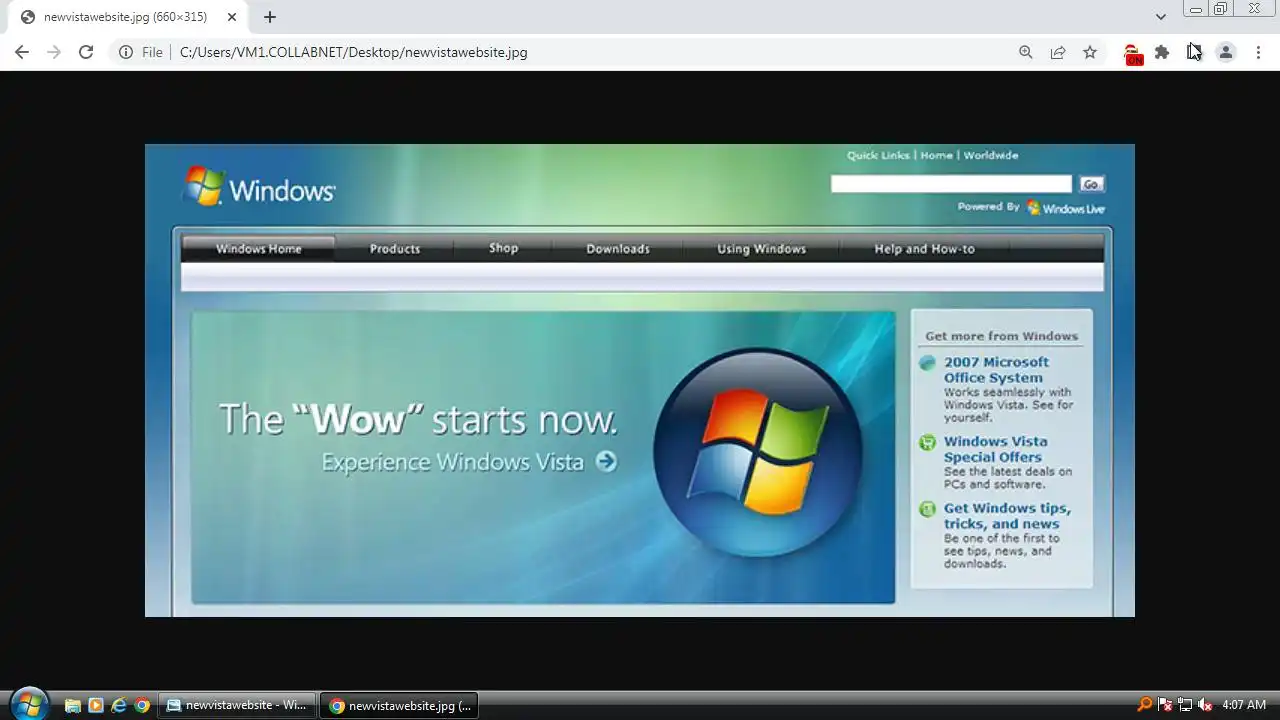Open the 4:07 AM system clock
This screenshot has width=1280, height=720.
[x=1244, y=705]
